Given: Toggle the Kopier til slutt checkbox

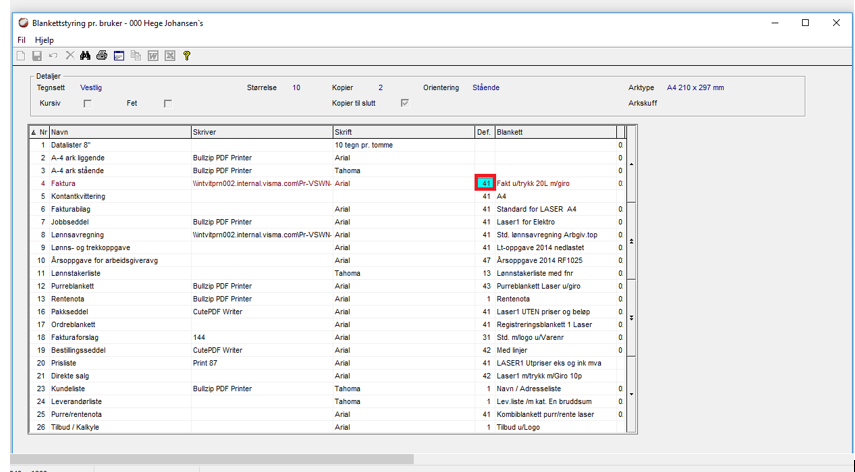Looking at the screenshot, I should coord(404,103).
